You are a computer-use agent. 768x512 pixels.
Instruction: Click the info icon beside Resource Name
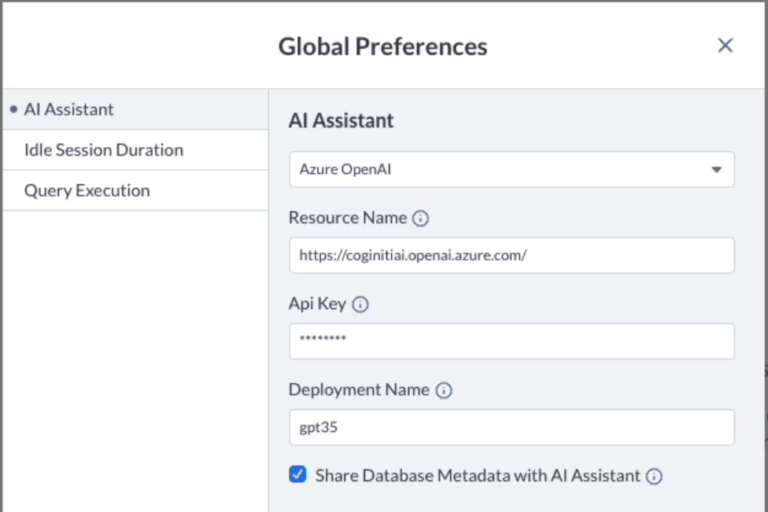click(x=421, y=218)
